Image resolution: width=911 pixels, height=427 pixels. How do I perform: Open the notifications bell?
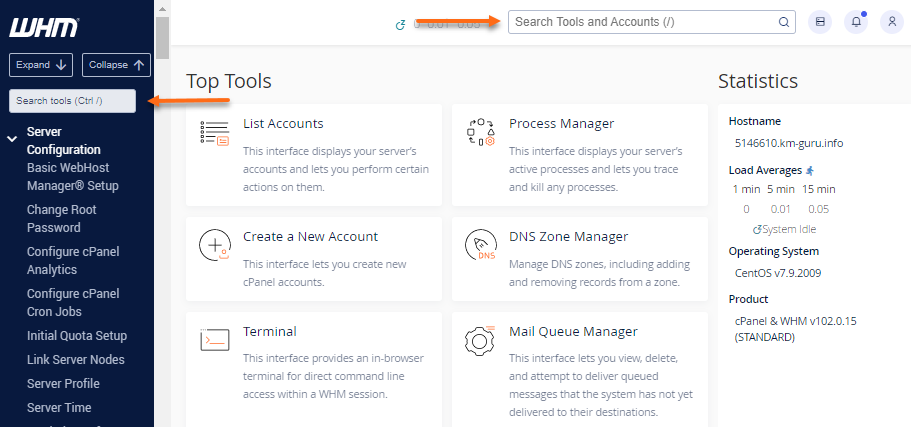pyautogui.click(x=856, y=22)
